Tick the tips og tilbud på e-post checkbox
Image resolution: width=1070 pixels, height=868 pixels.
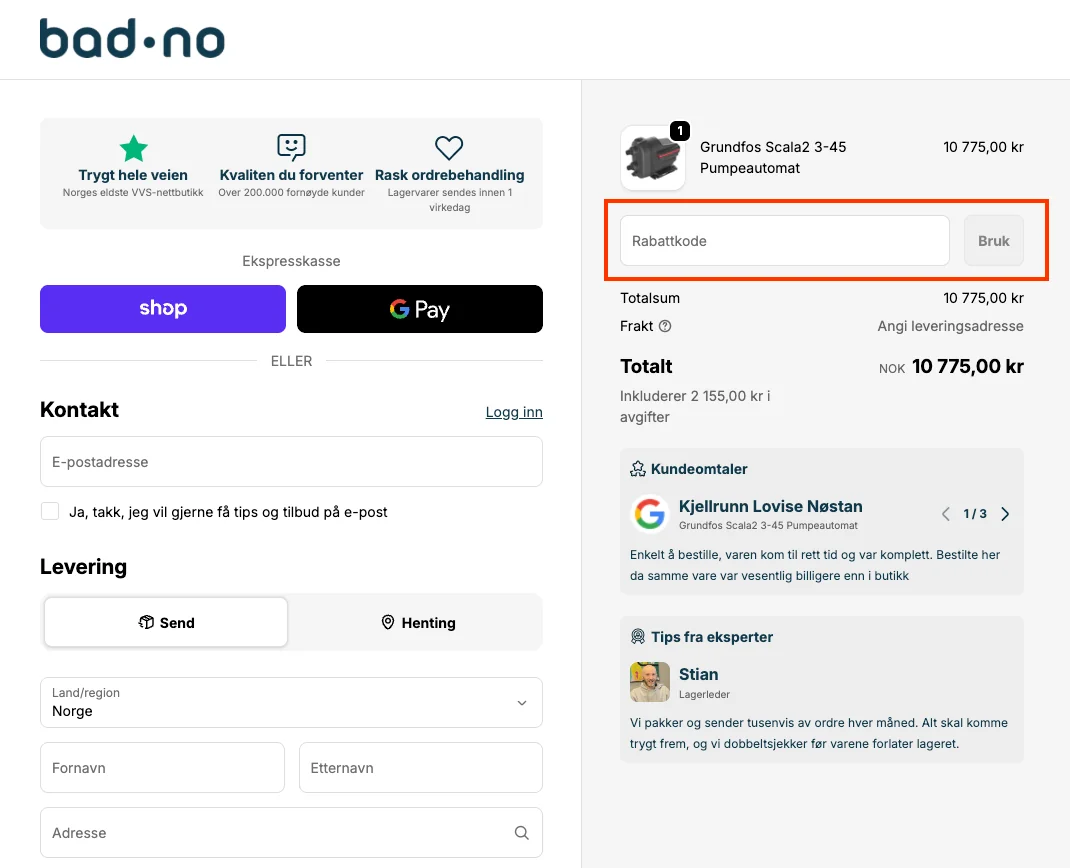[x=50, y=511]
